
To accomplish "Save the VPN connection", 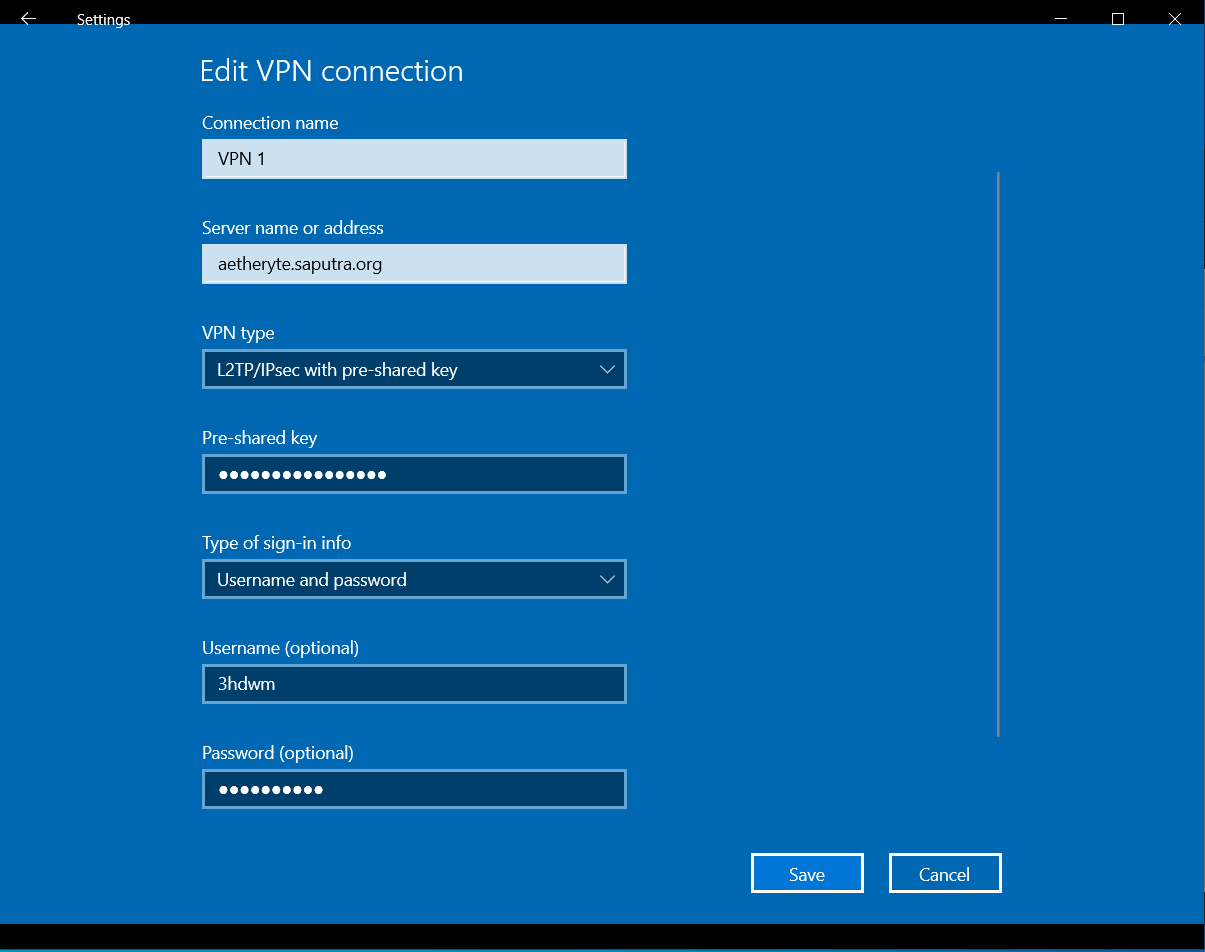I will pos(807,872).
